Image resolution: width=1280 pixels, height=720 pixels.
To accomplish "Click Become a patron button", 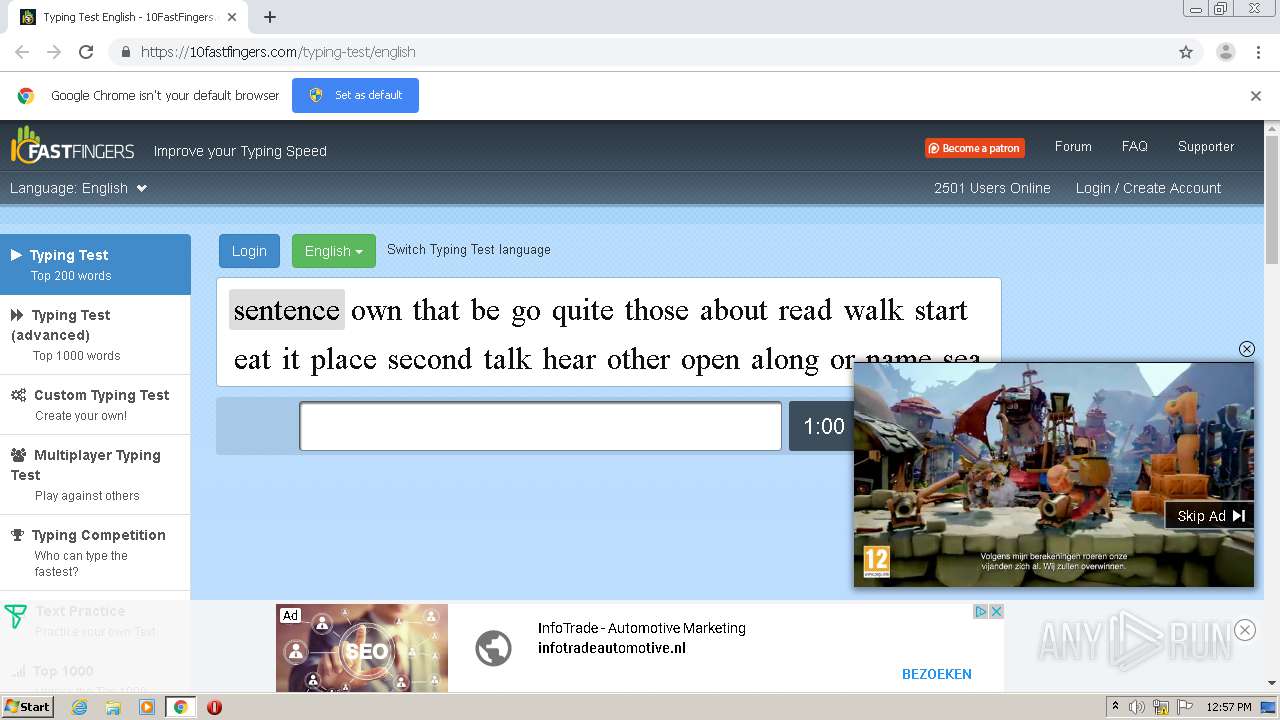I will pyautogui.click(x=974, y=148).
